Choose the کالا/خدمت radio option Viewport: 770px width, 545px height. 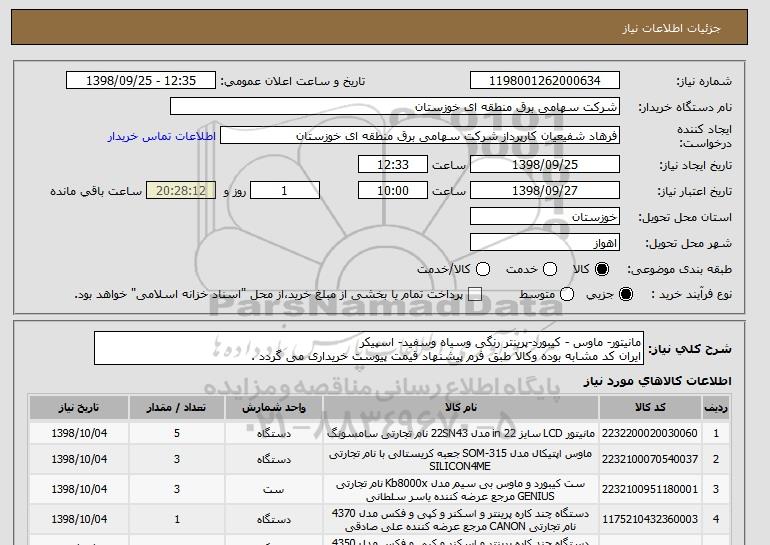483,270
